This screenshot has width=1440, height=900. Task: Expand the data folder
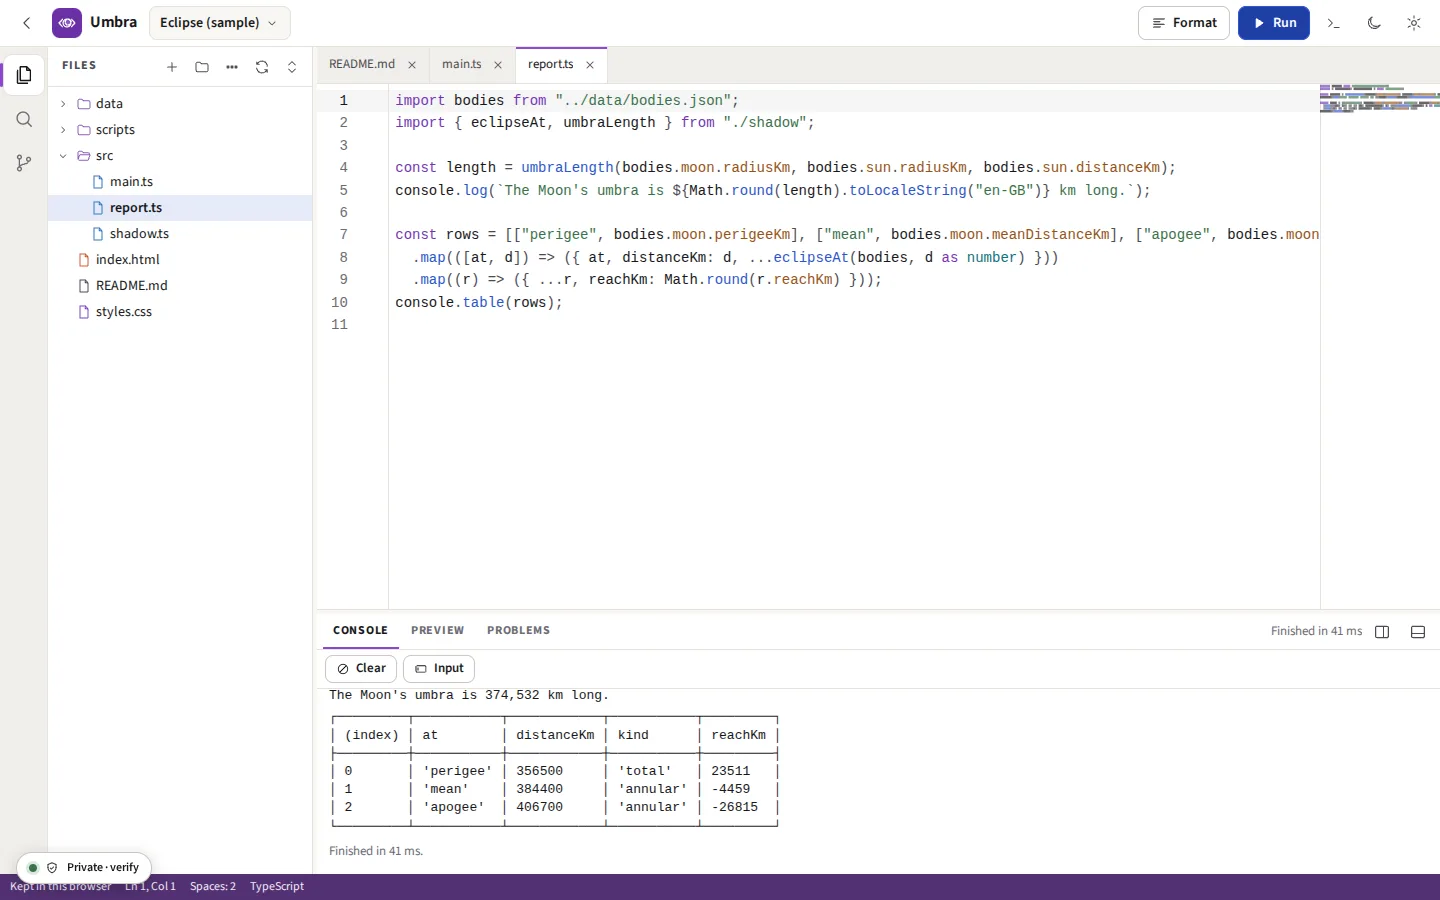point(180,103)
